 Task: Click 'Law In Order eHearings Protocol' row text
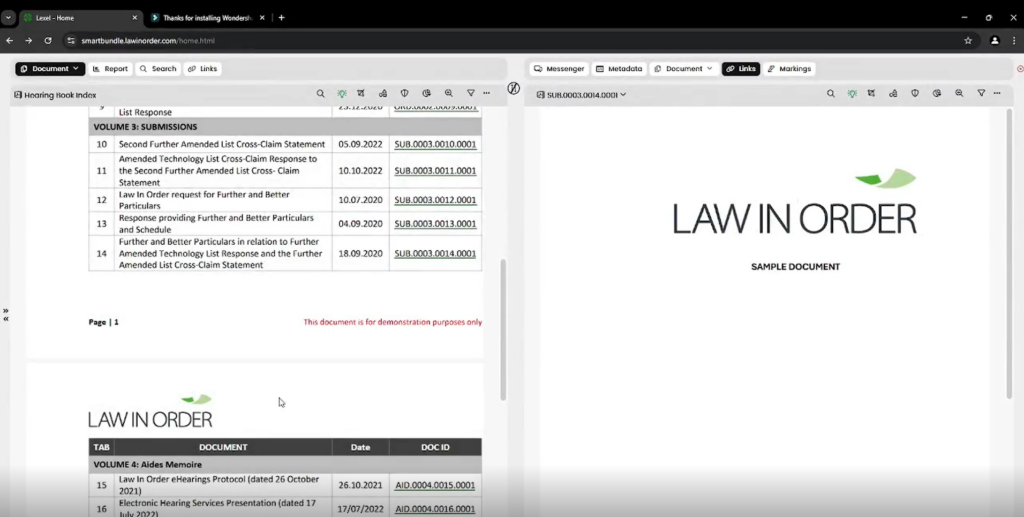click(x=219, y=485)
